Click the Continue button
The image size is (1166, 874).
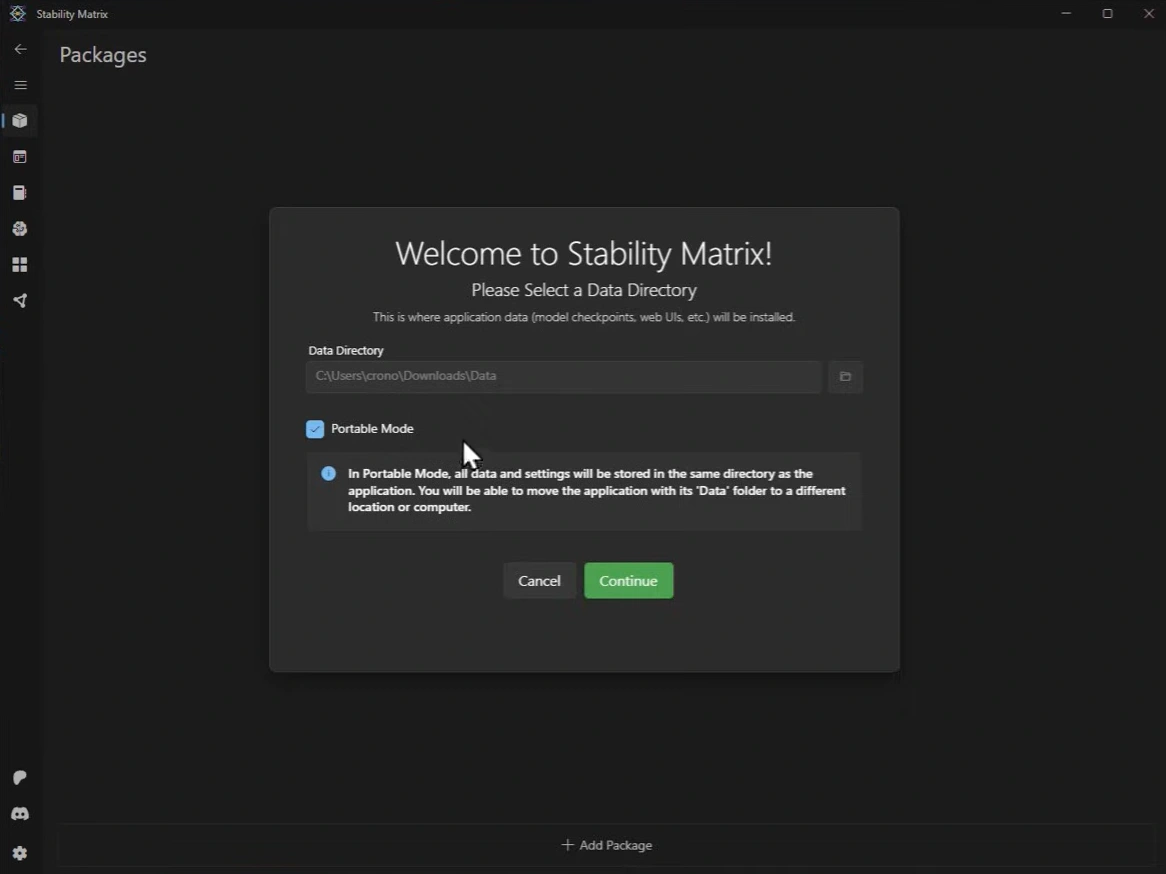click(x=628, y=580)
